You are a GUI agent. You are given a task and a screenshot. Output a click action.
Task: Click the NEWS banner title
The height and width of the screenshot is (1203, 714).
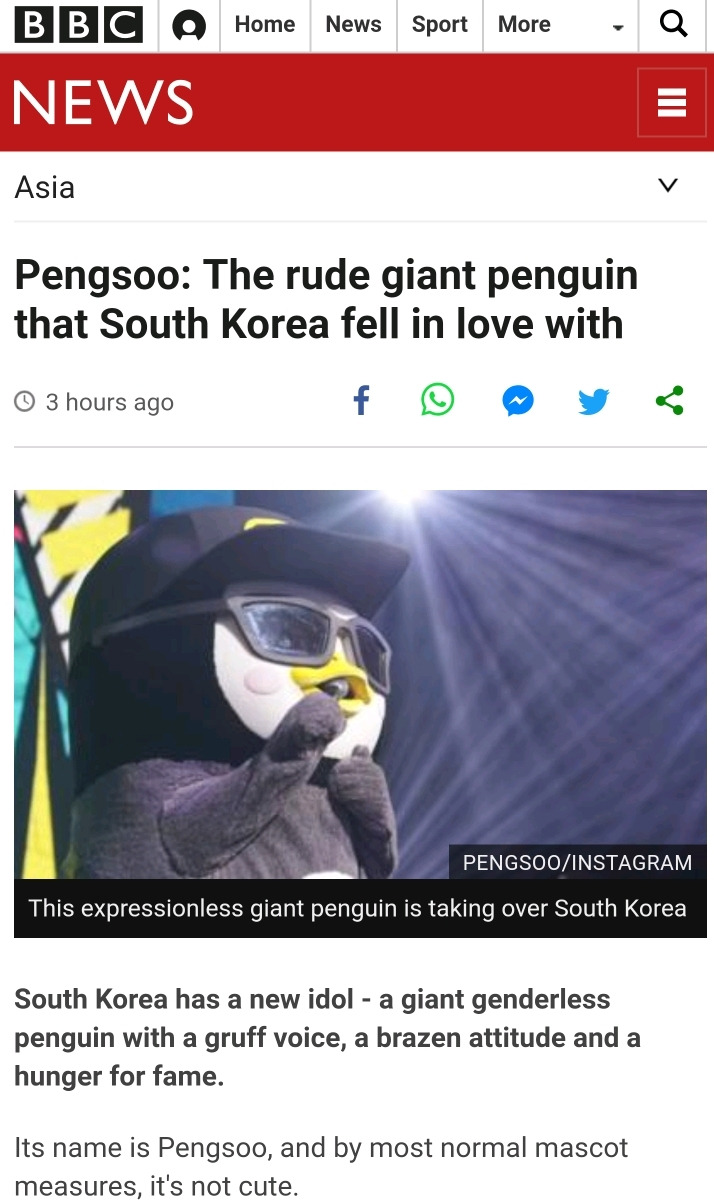coord(104,103)
